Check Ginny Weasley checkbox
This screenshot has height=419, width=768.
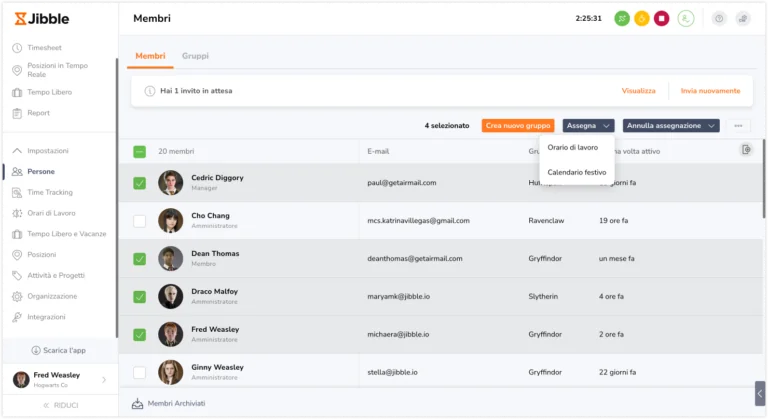(x=140, y=372)
